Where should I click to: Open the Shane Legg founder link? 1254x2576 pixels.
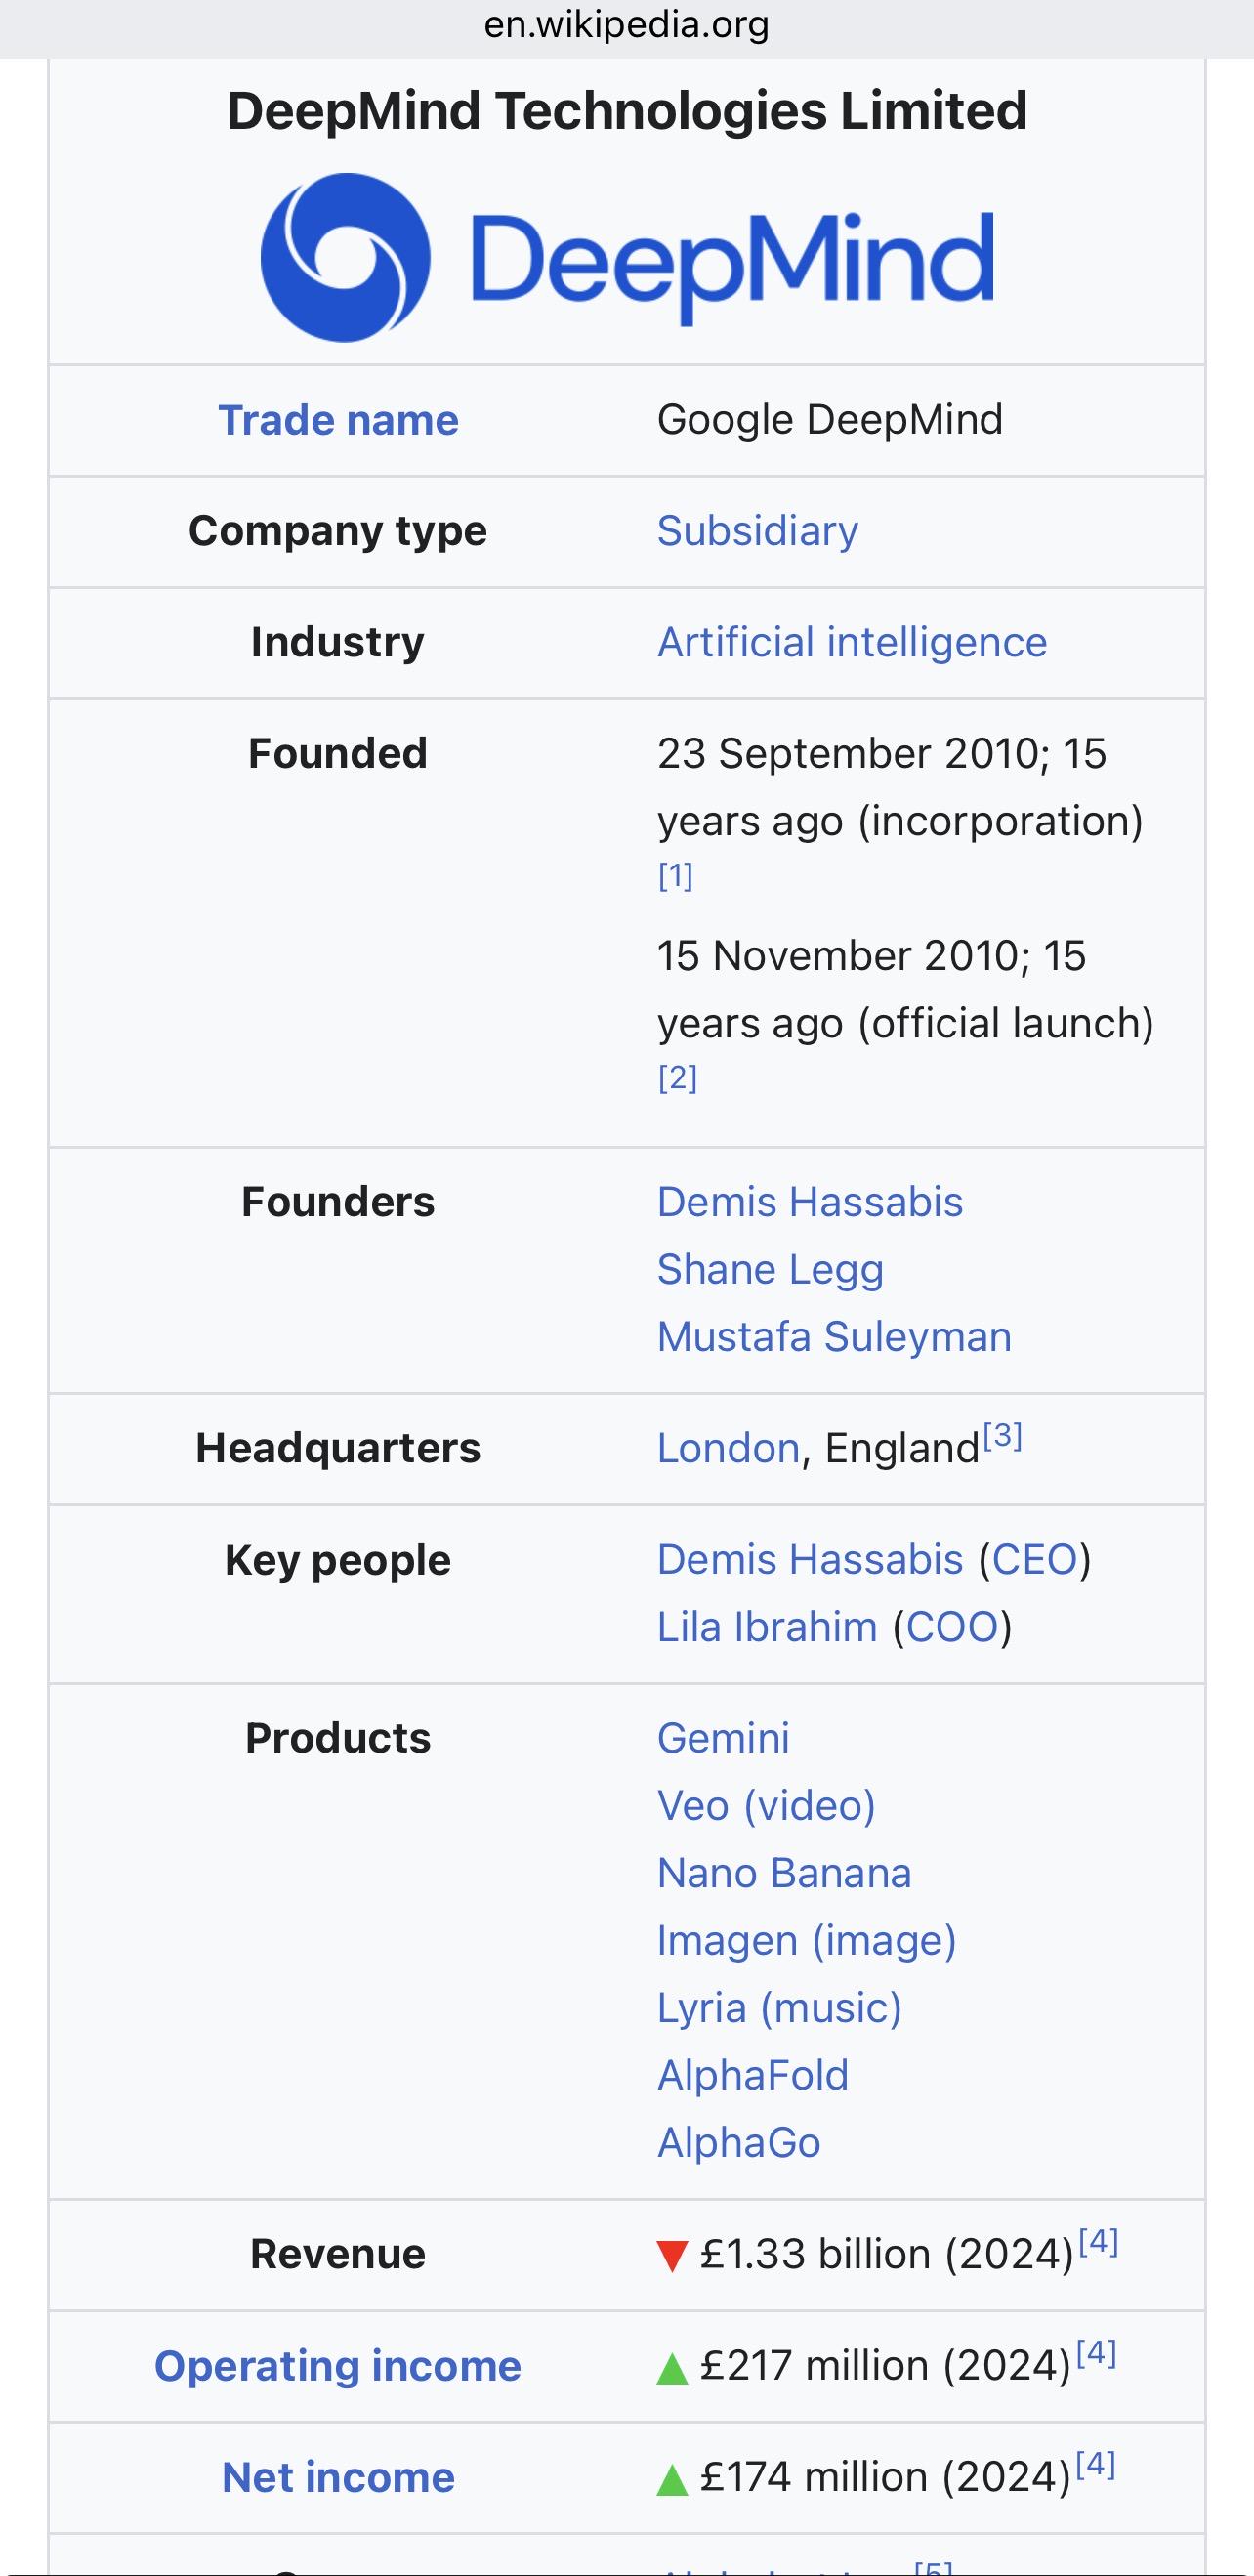tap(770, 1269)
